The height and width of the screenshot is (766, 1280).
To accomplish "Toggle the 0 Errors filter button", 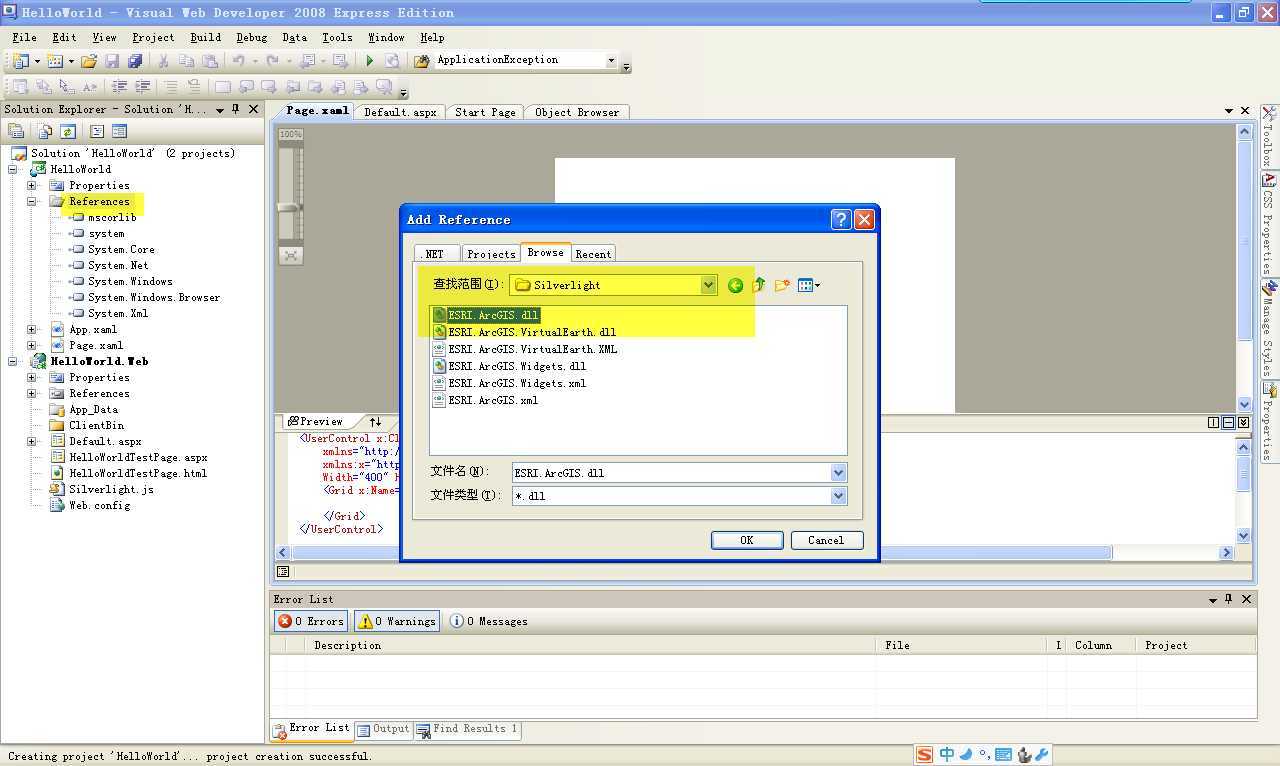I will tap(310, 621).
